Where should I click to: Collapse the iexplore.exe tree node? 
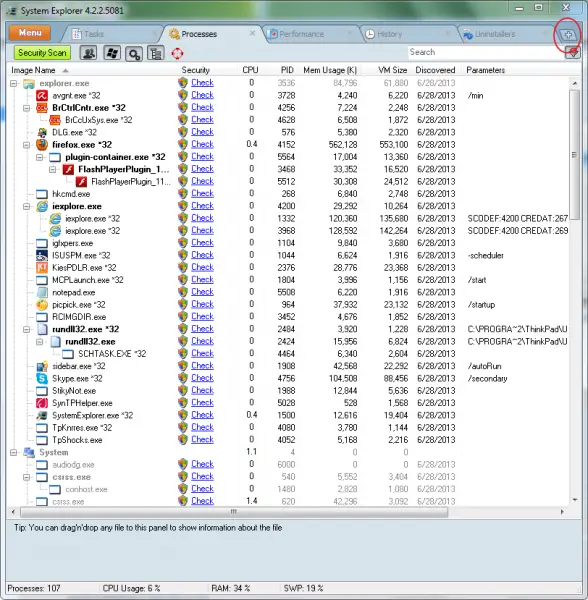[x=26, y=207]
